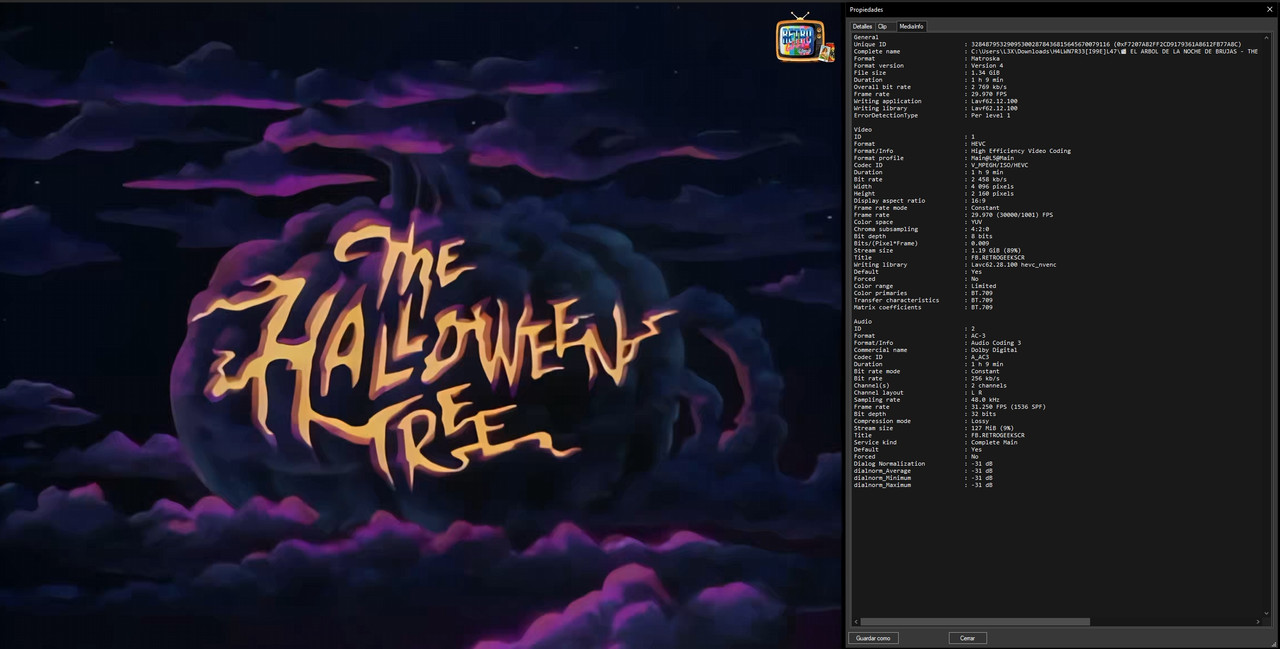
Task: Click the 127 MiB (9%) stream size
Action: point(992,427)
